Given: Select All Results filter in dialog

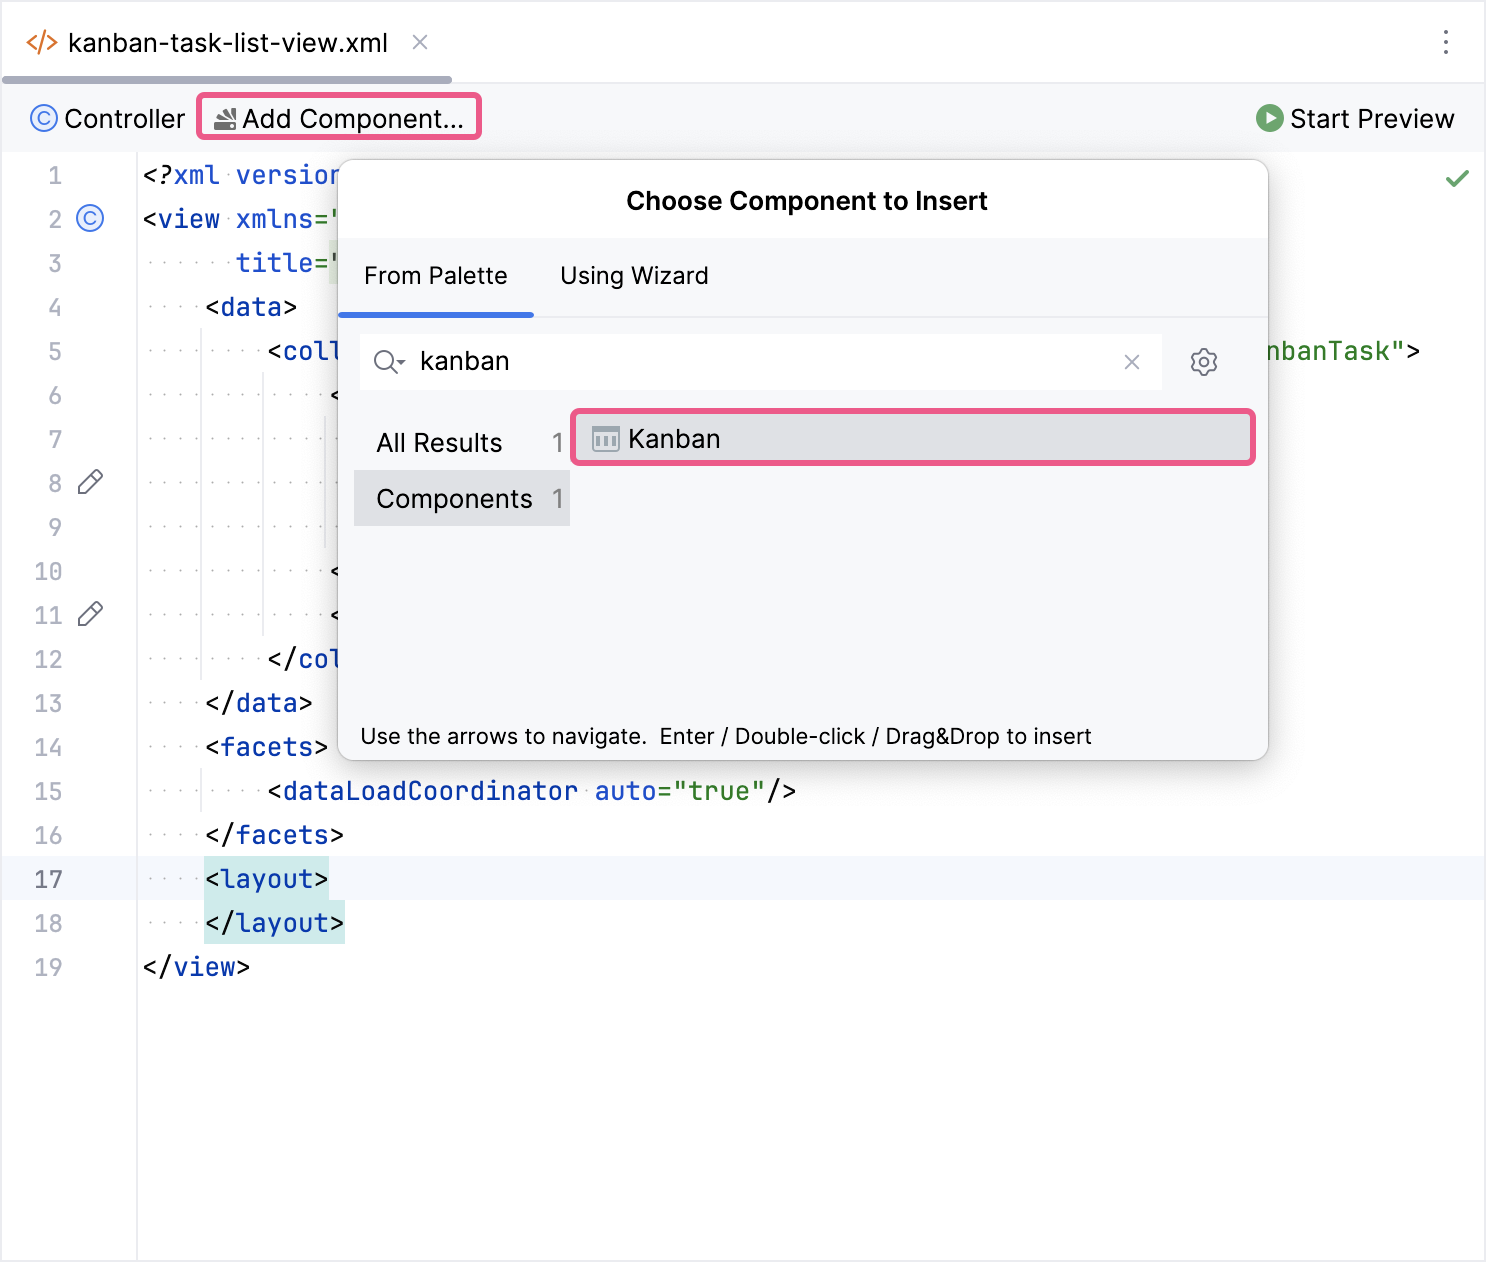Looking at the screenshot, I should (440, 442).
